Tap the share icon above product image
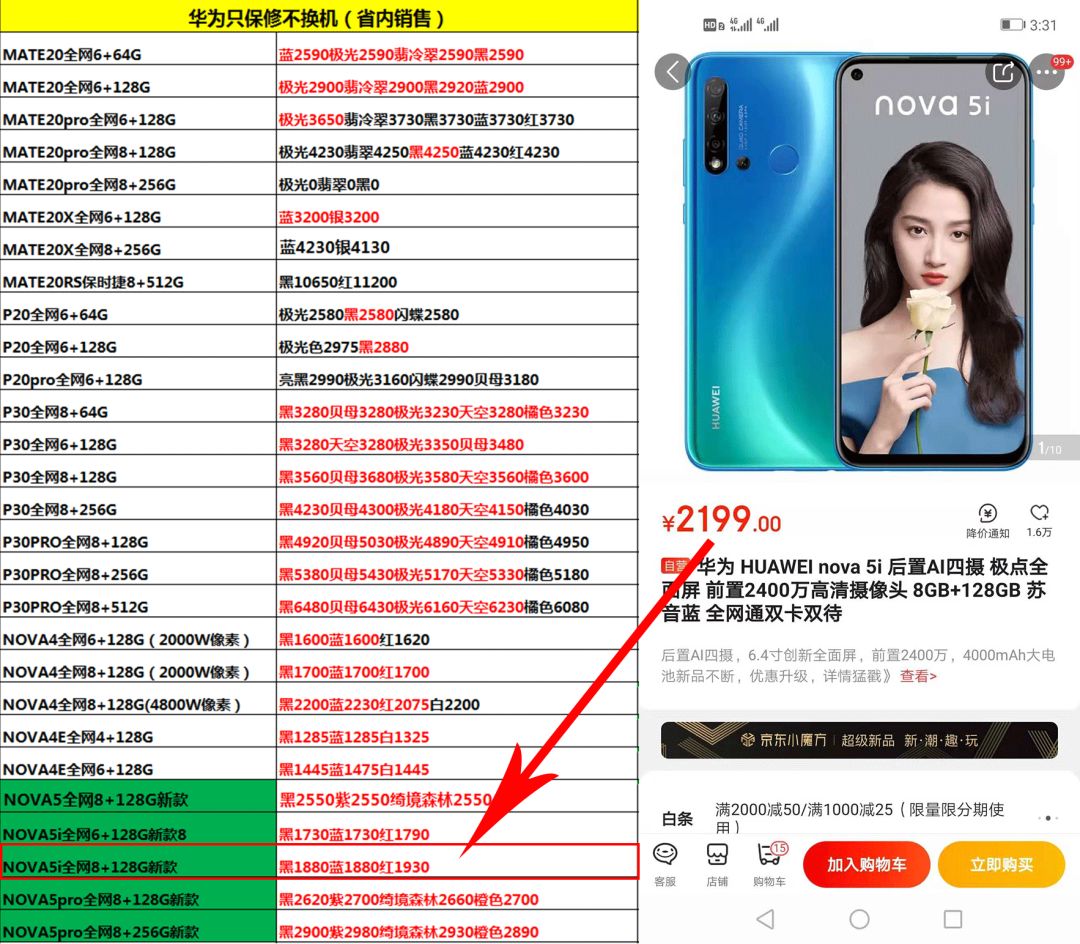The width and height of the screenshot is (1080, 944). pos(1003,72)
